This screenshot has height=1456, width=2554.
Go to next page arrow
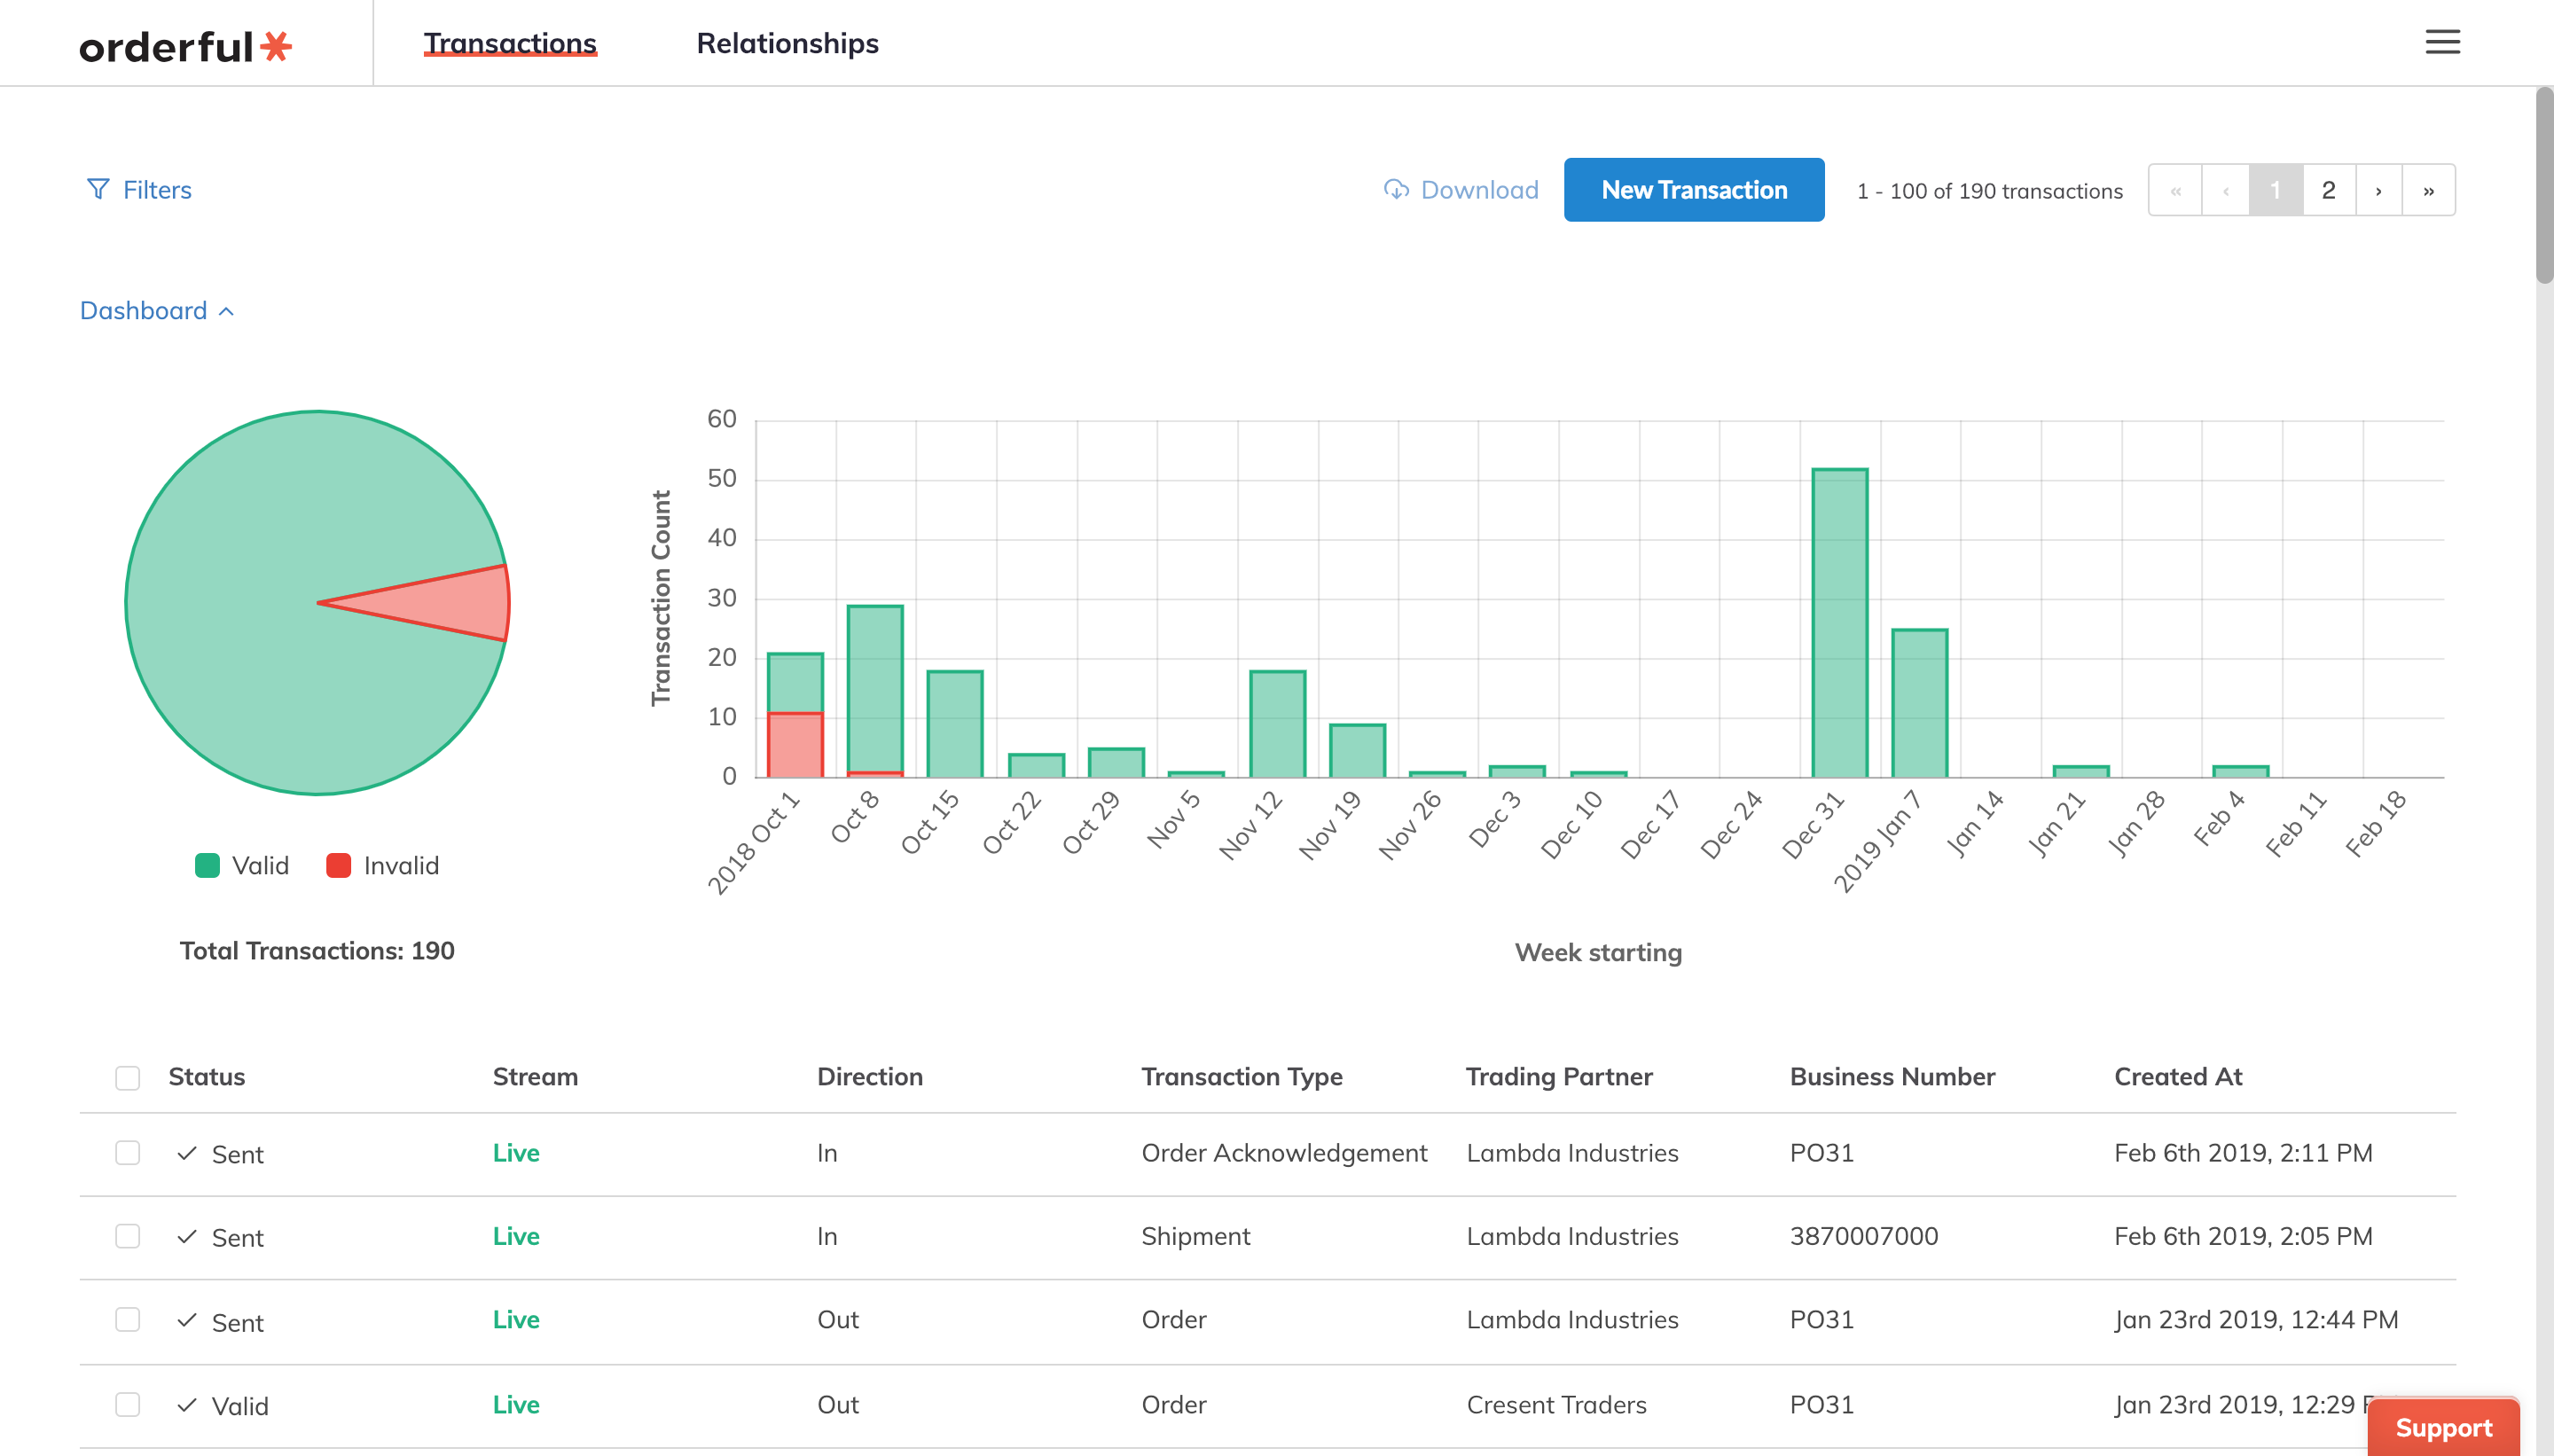pyautogui.click(x=2379, y=190)
